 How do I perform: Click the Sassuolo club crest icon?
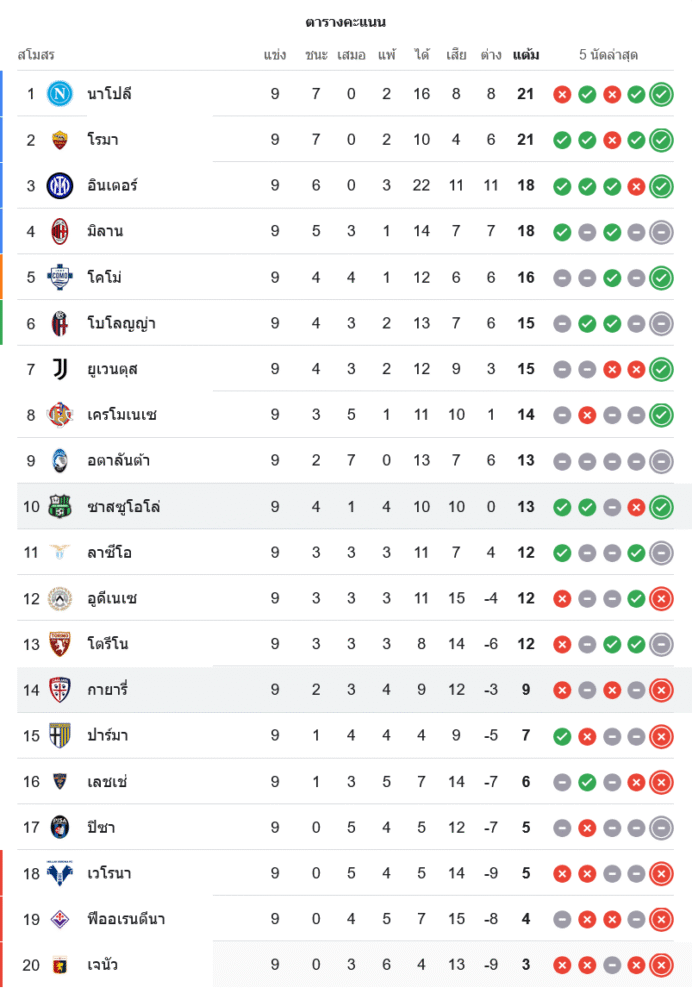pos(60,507)
